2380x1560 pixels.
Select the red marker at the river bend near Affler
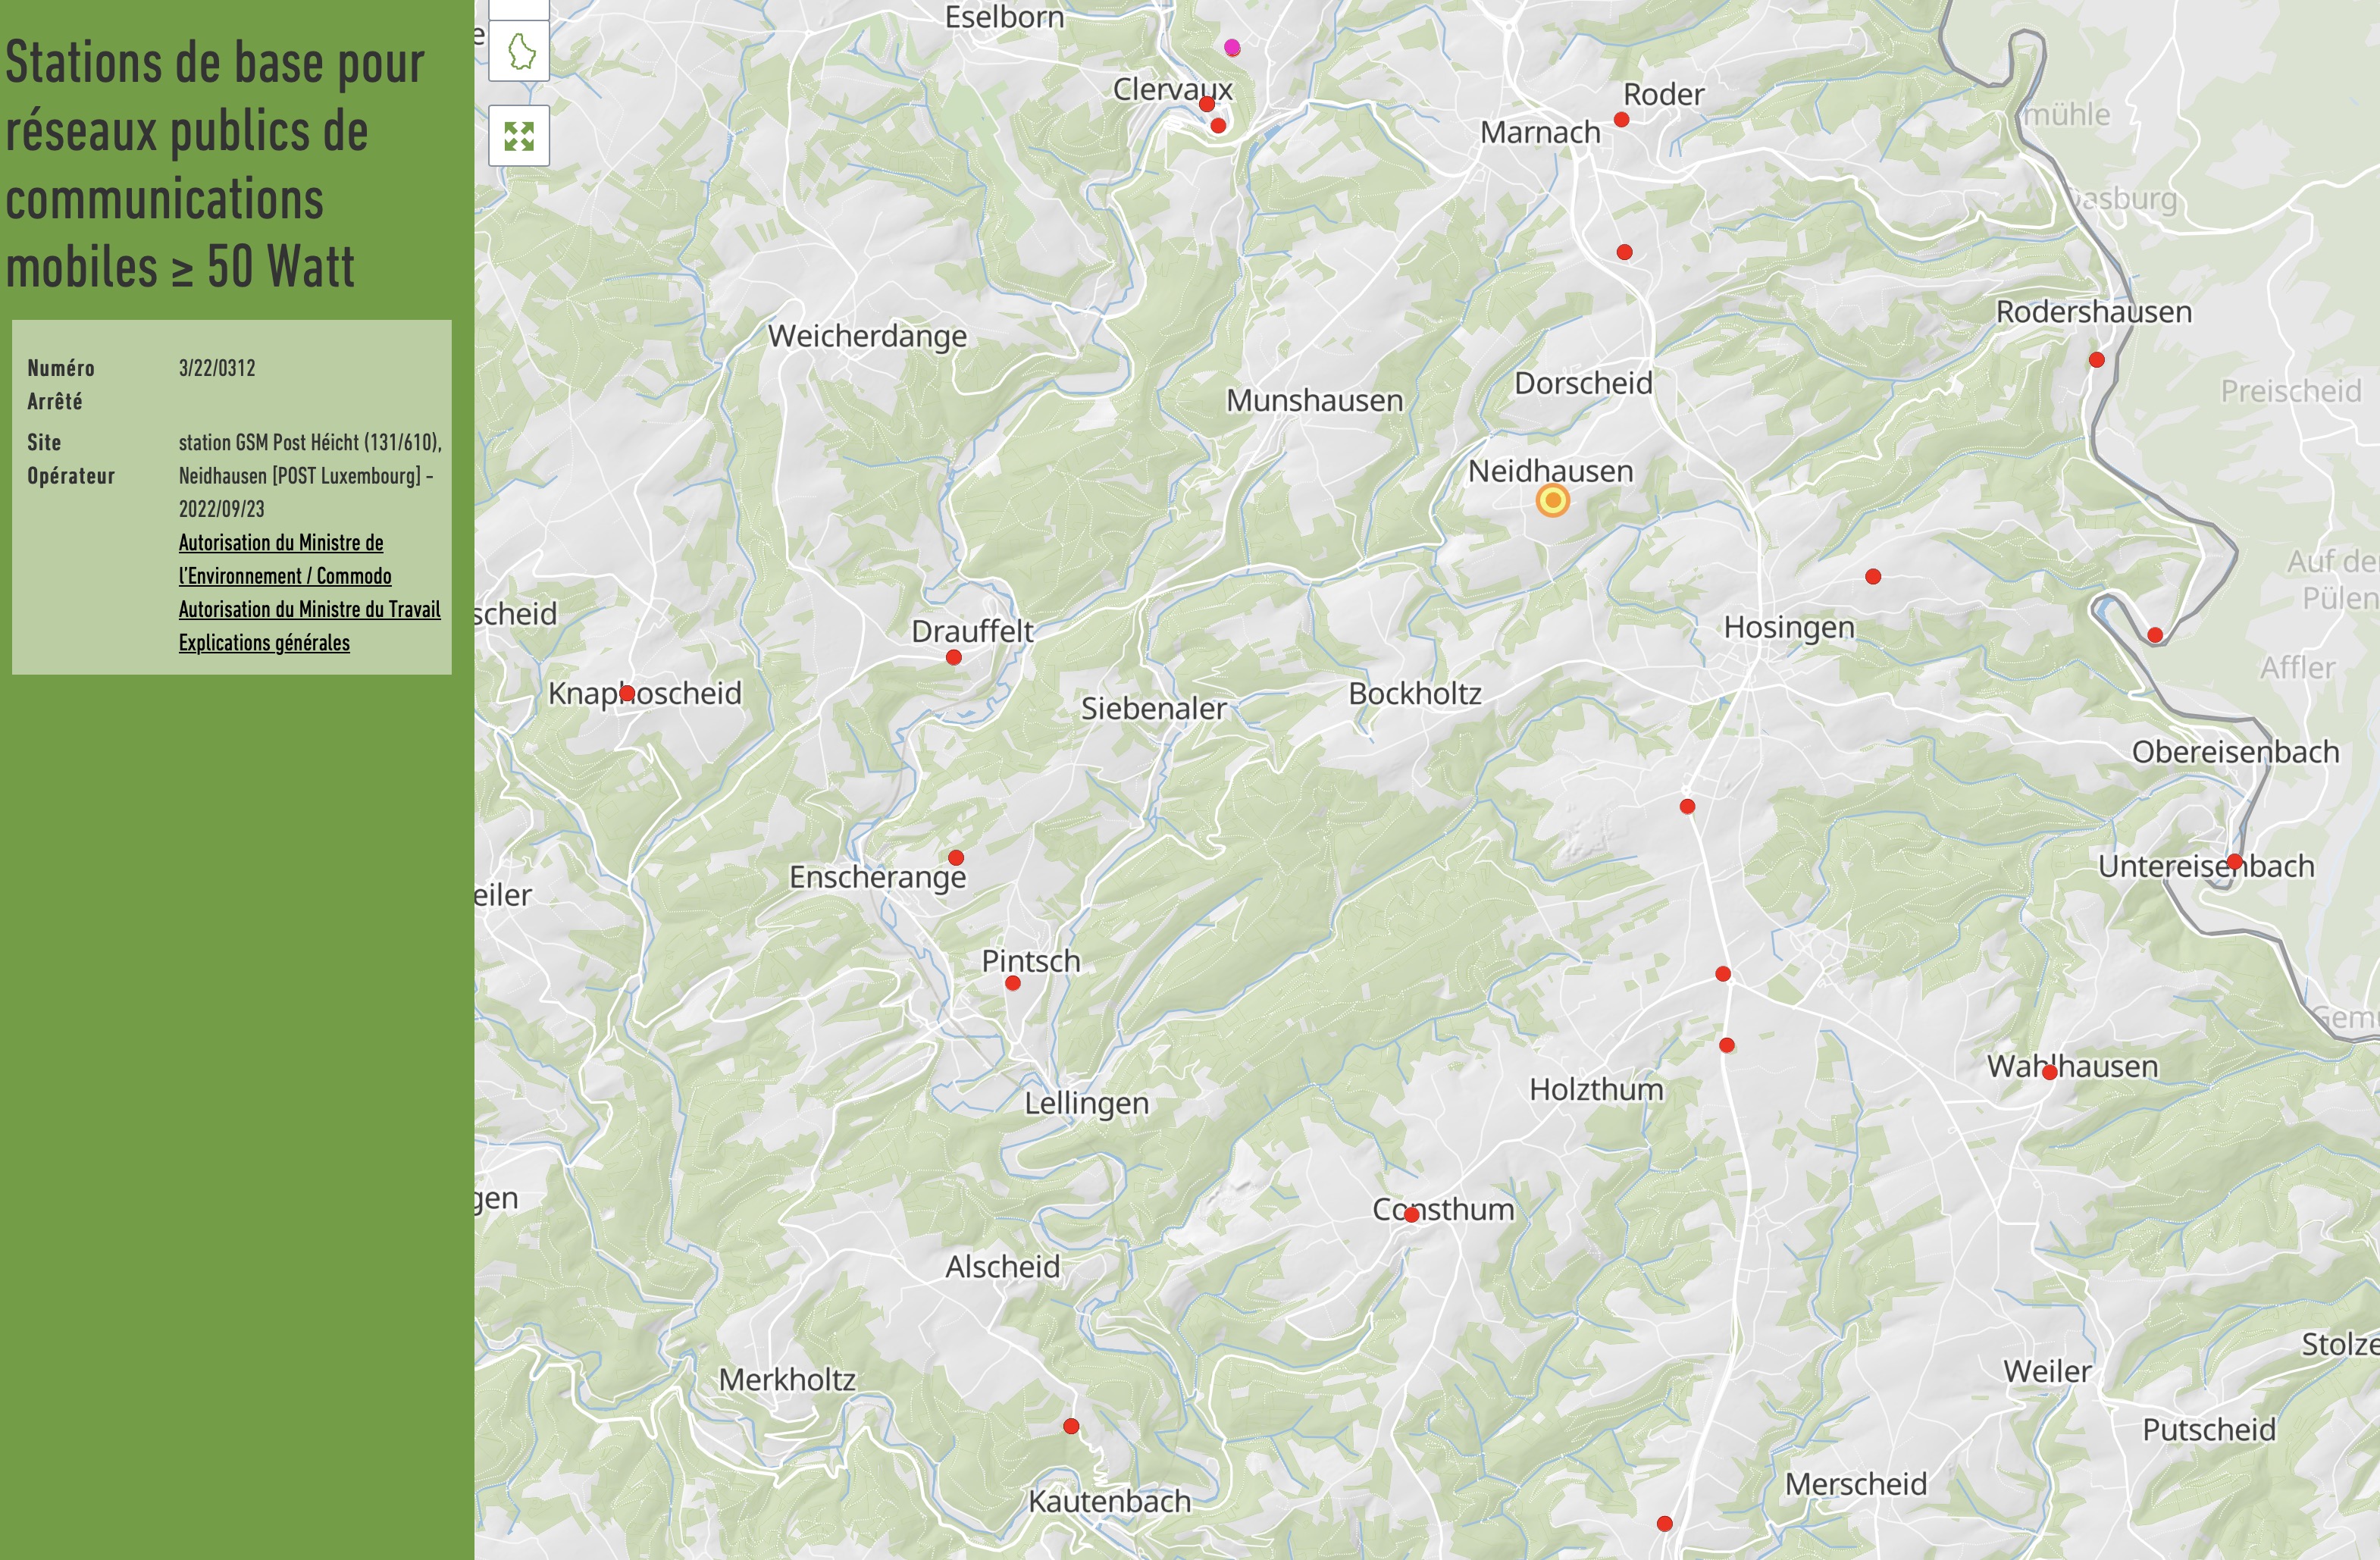click(x=2155, y=635)
